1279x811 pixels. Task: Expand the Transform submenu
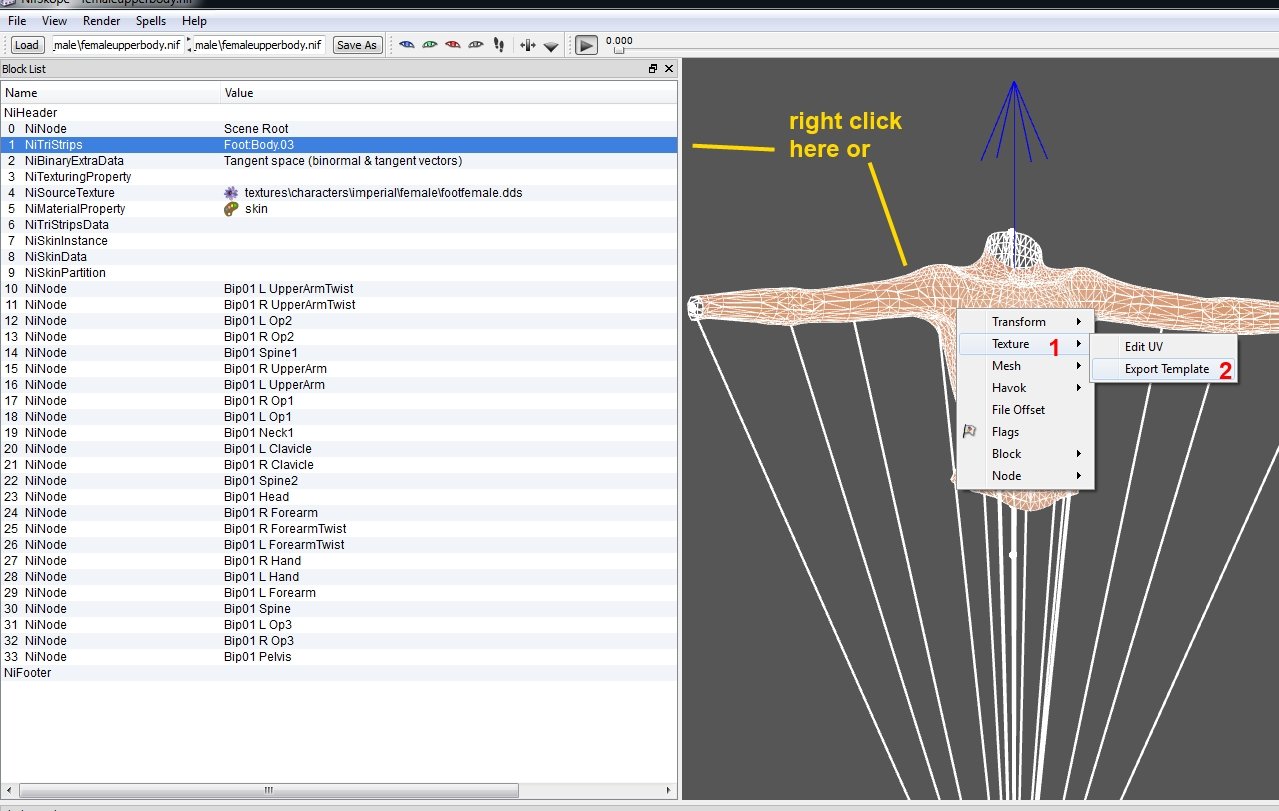click(x=1026, y=322)
